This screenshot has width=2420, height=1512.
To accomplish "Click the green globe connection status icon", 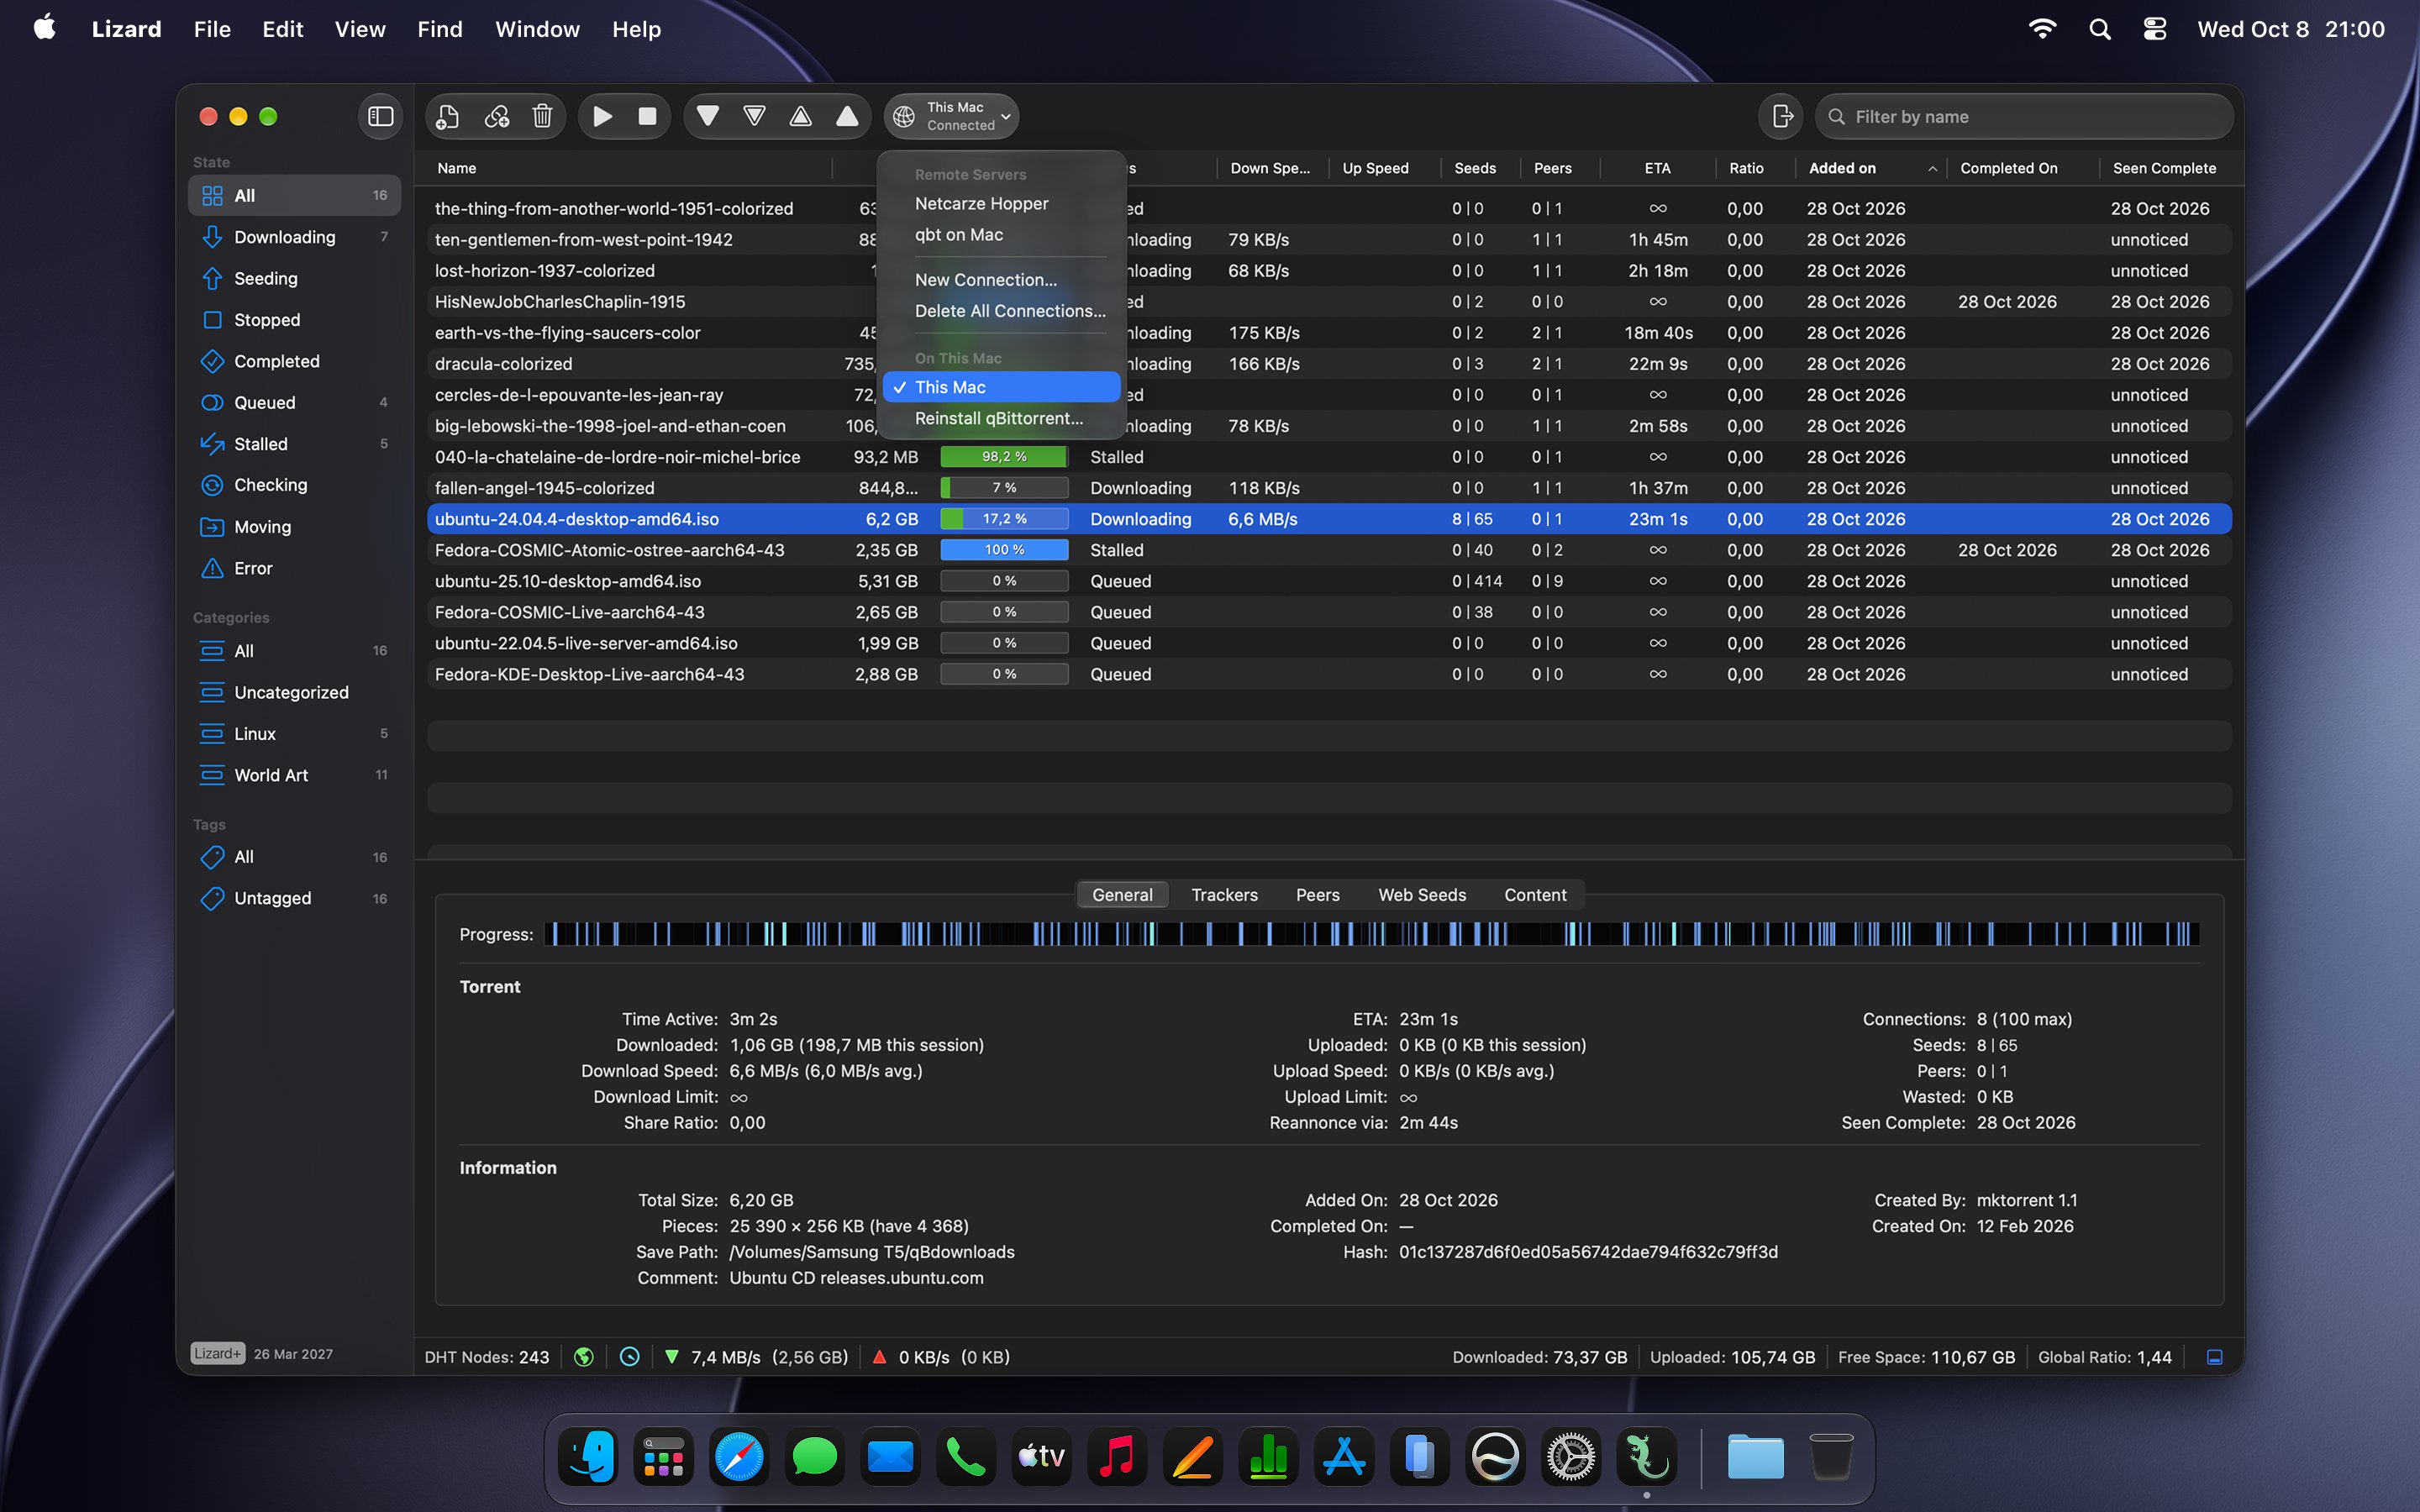I will coord(584,1357).
